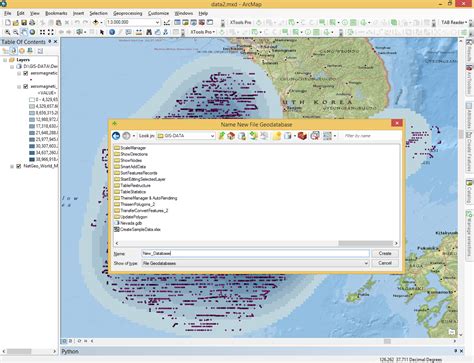Screen dimensions: 474x363
Task: Open the Customize menu
Action: (x=158, y=13)
